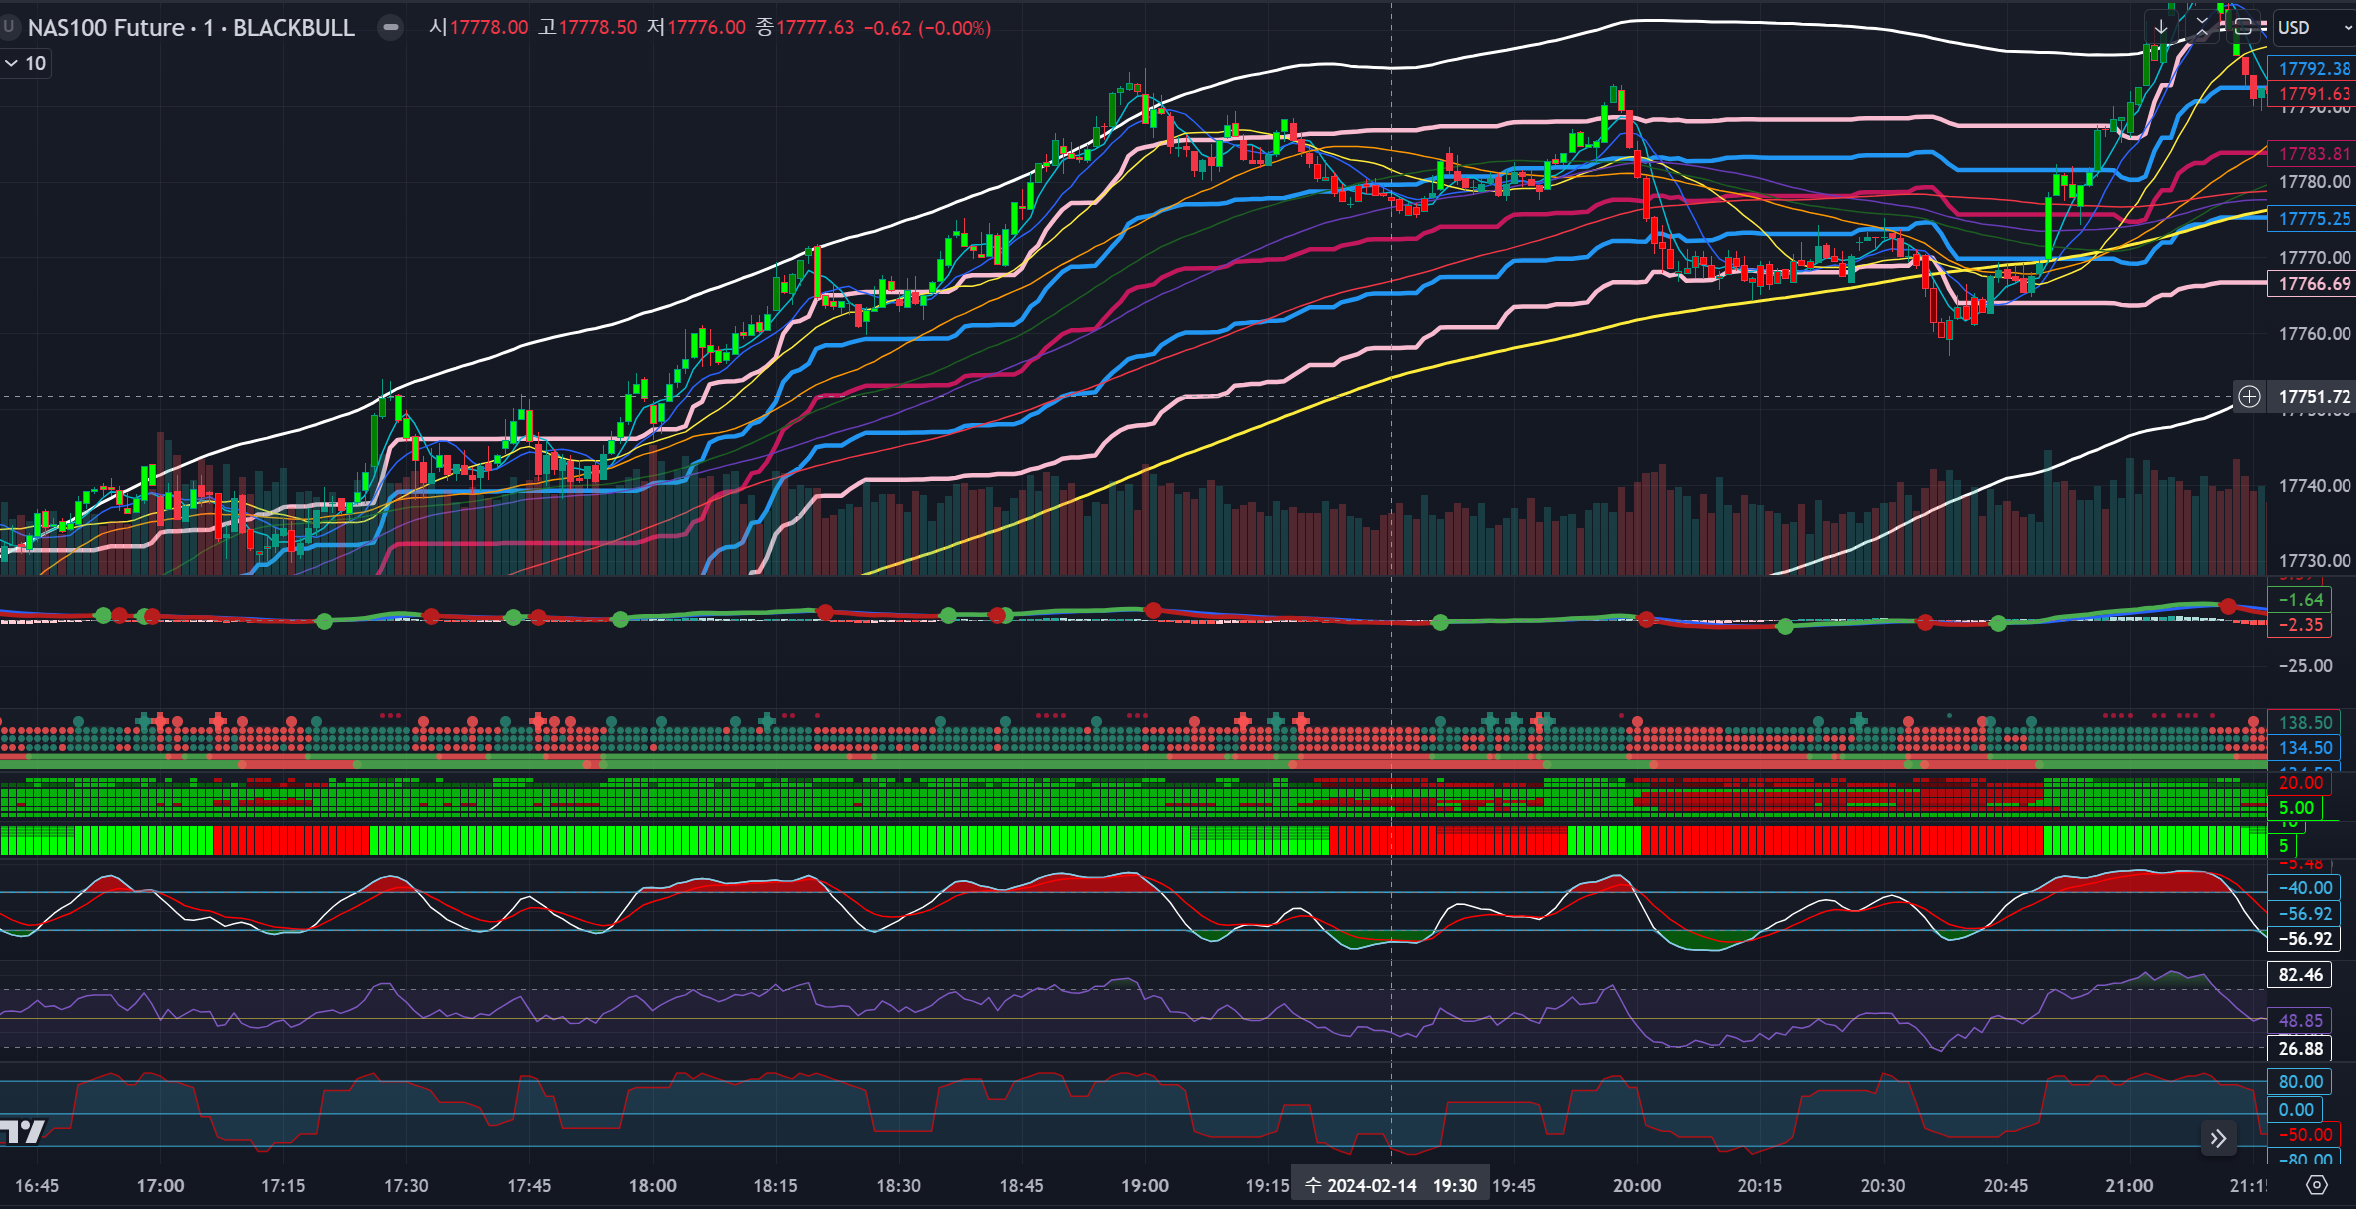Toggle the market status pill indicator
2356x1209 pixels.
391,27
